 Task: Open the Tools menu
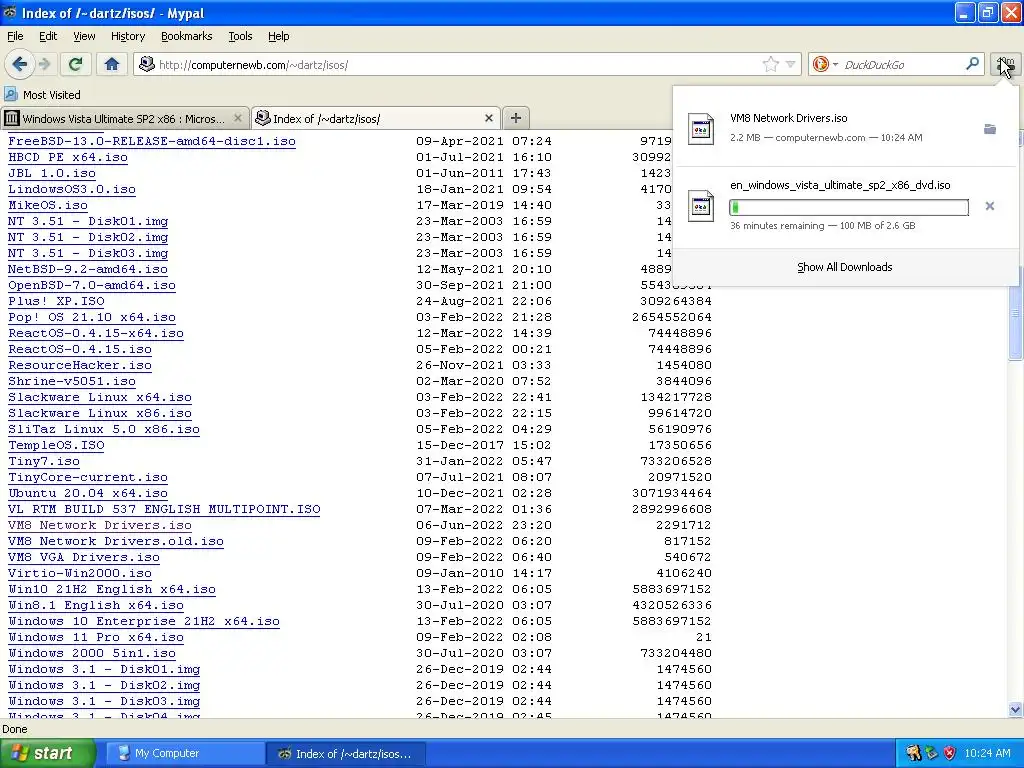coord(240,36)
